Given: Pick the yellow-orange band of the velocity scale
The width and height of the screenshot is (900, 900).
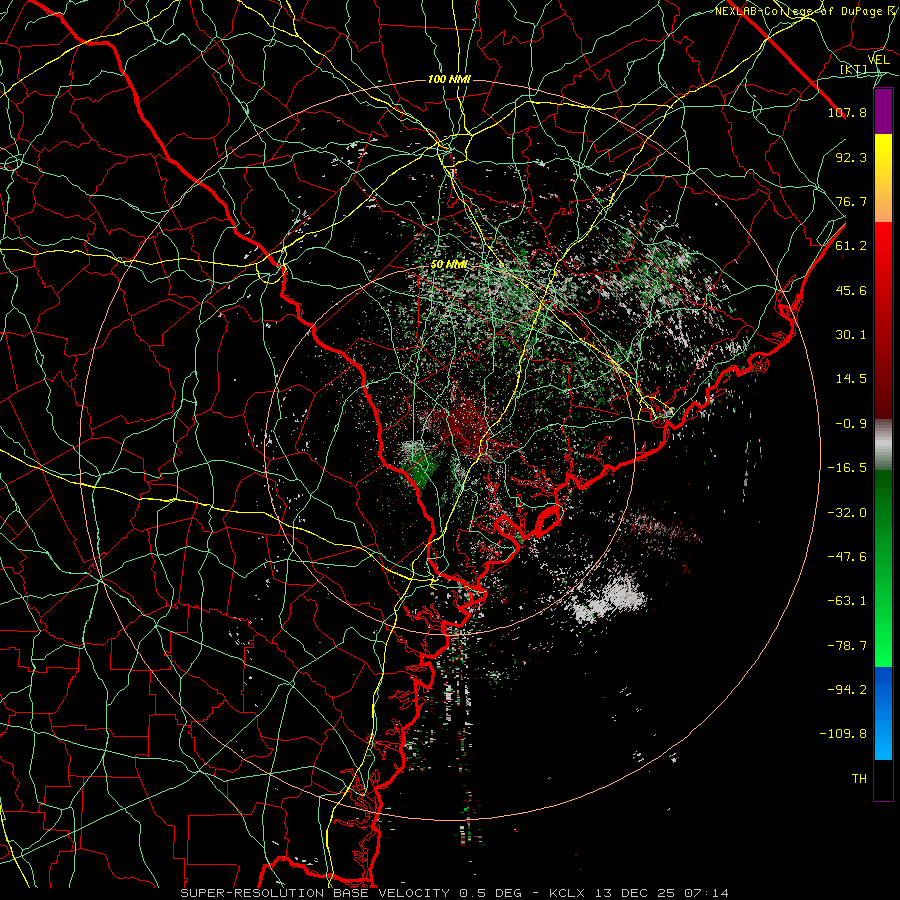Looking at the screenshot, I should [x=883, y=178].
